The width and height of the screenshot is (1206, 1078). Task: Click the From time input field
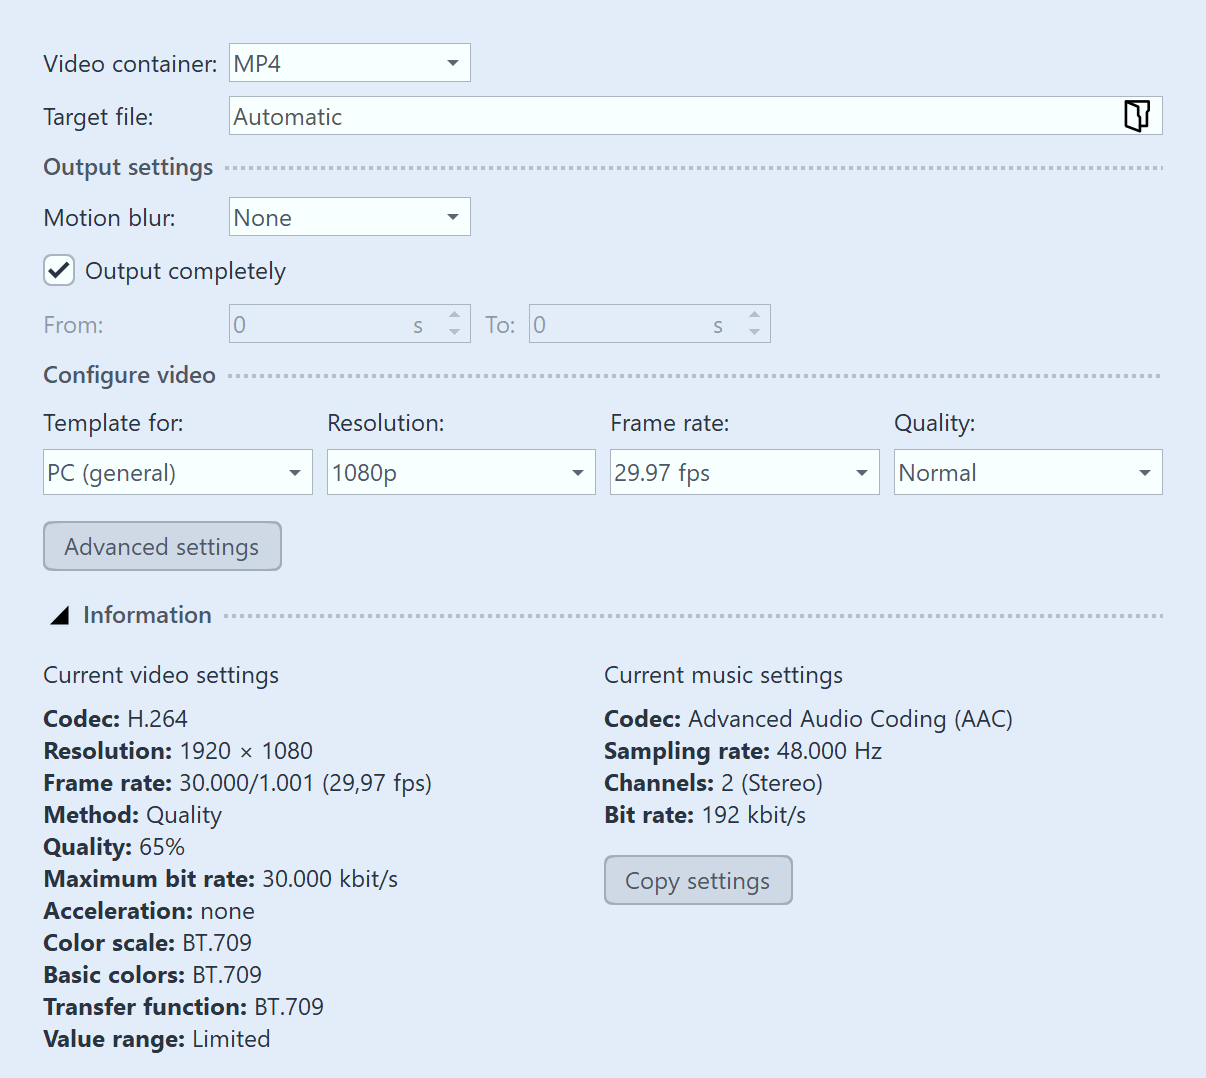click(320, 325)
